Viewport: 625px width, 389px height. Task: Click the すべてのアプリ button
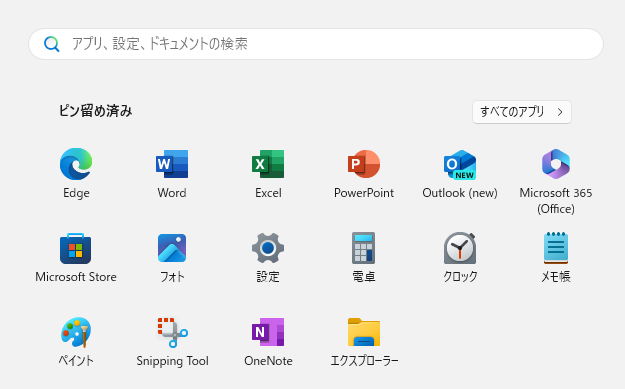coord(522,112)
